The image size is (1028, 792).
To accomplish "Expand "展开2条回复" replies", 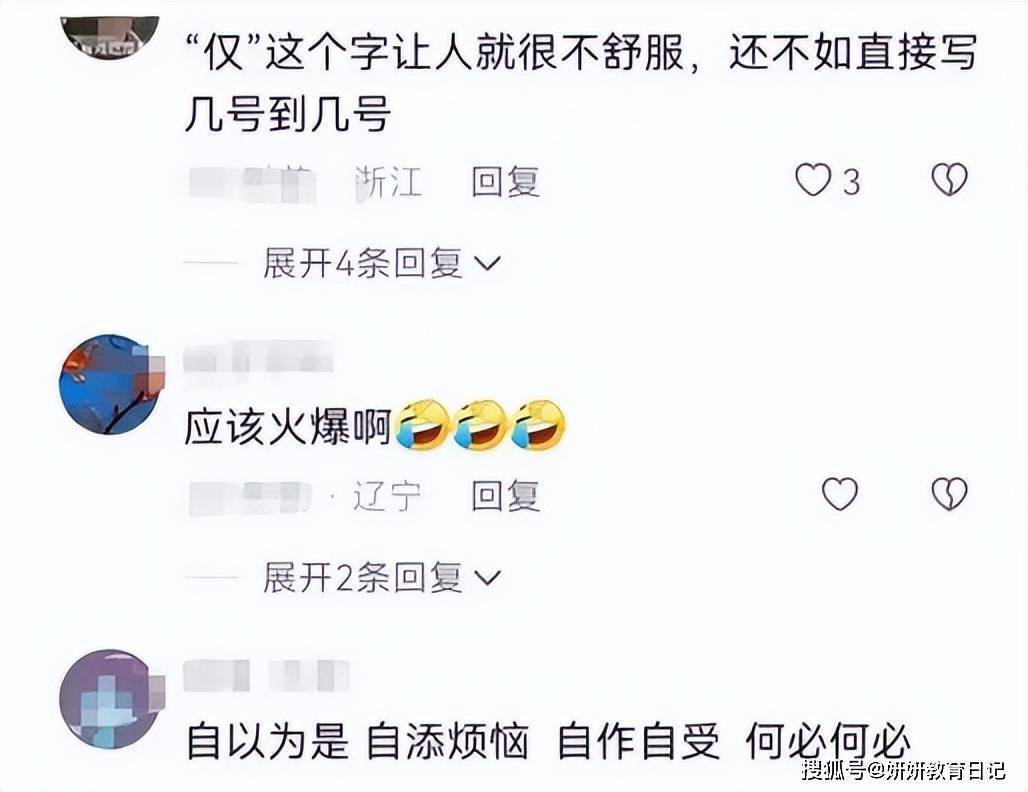I will point(382,578).
